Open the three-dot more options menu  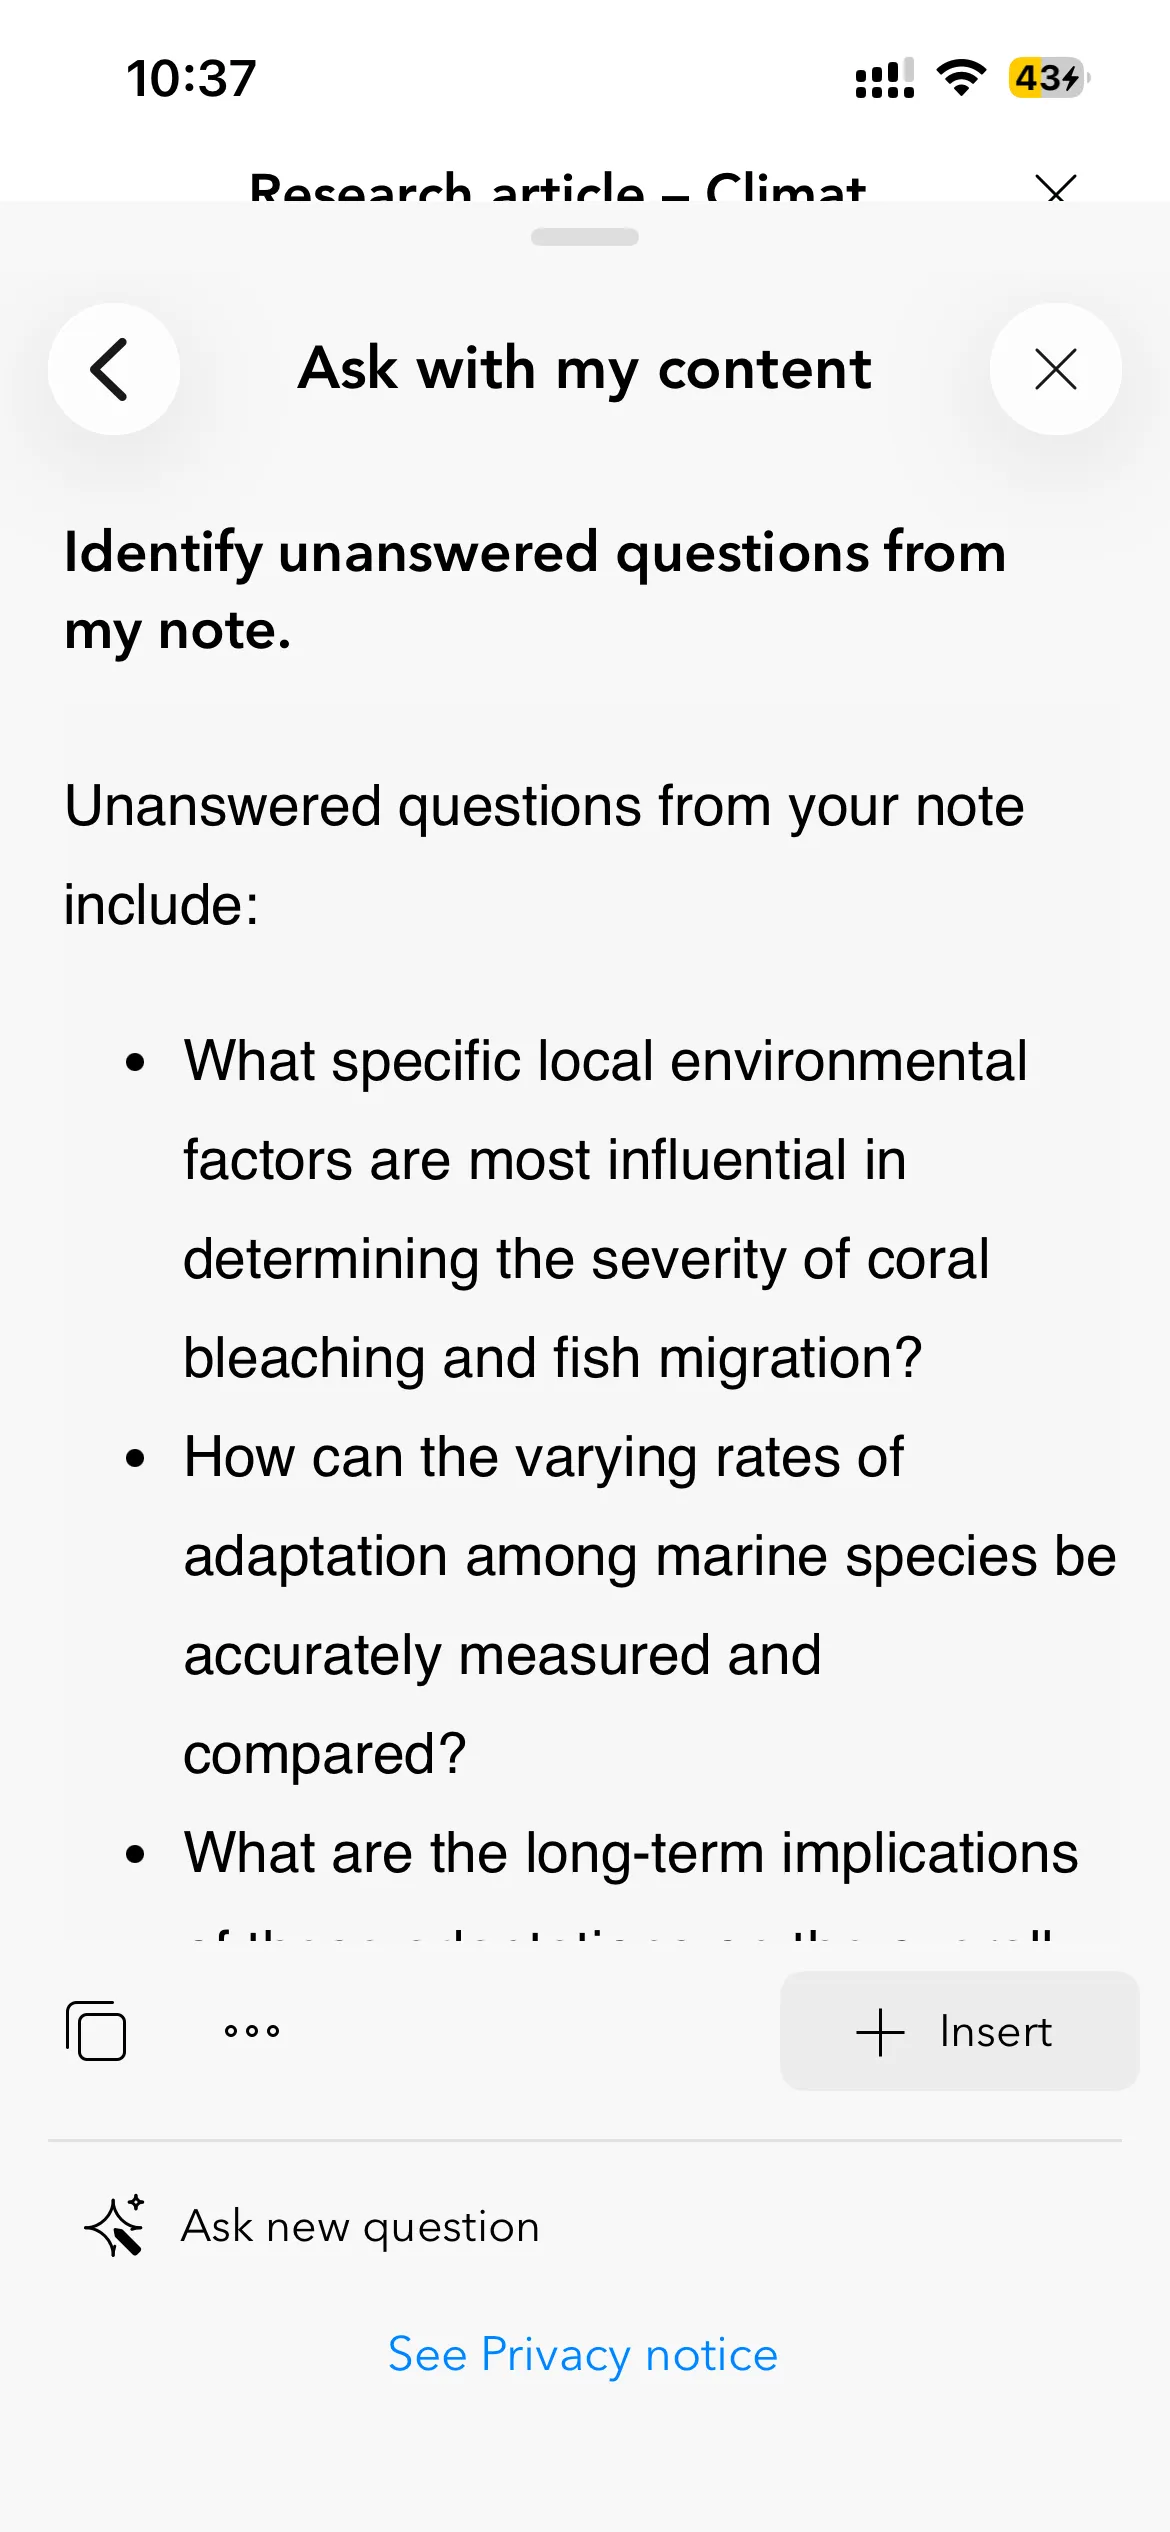tap(252, 2031)
